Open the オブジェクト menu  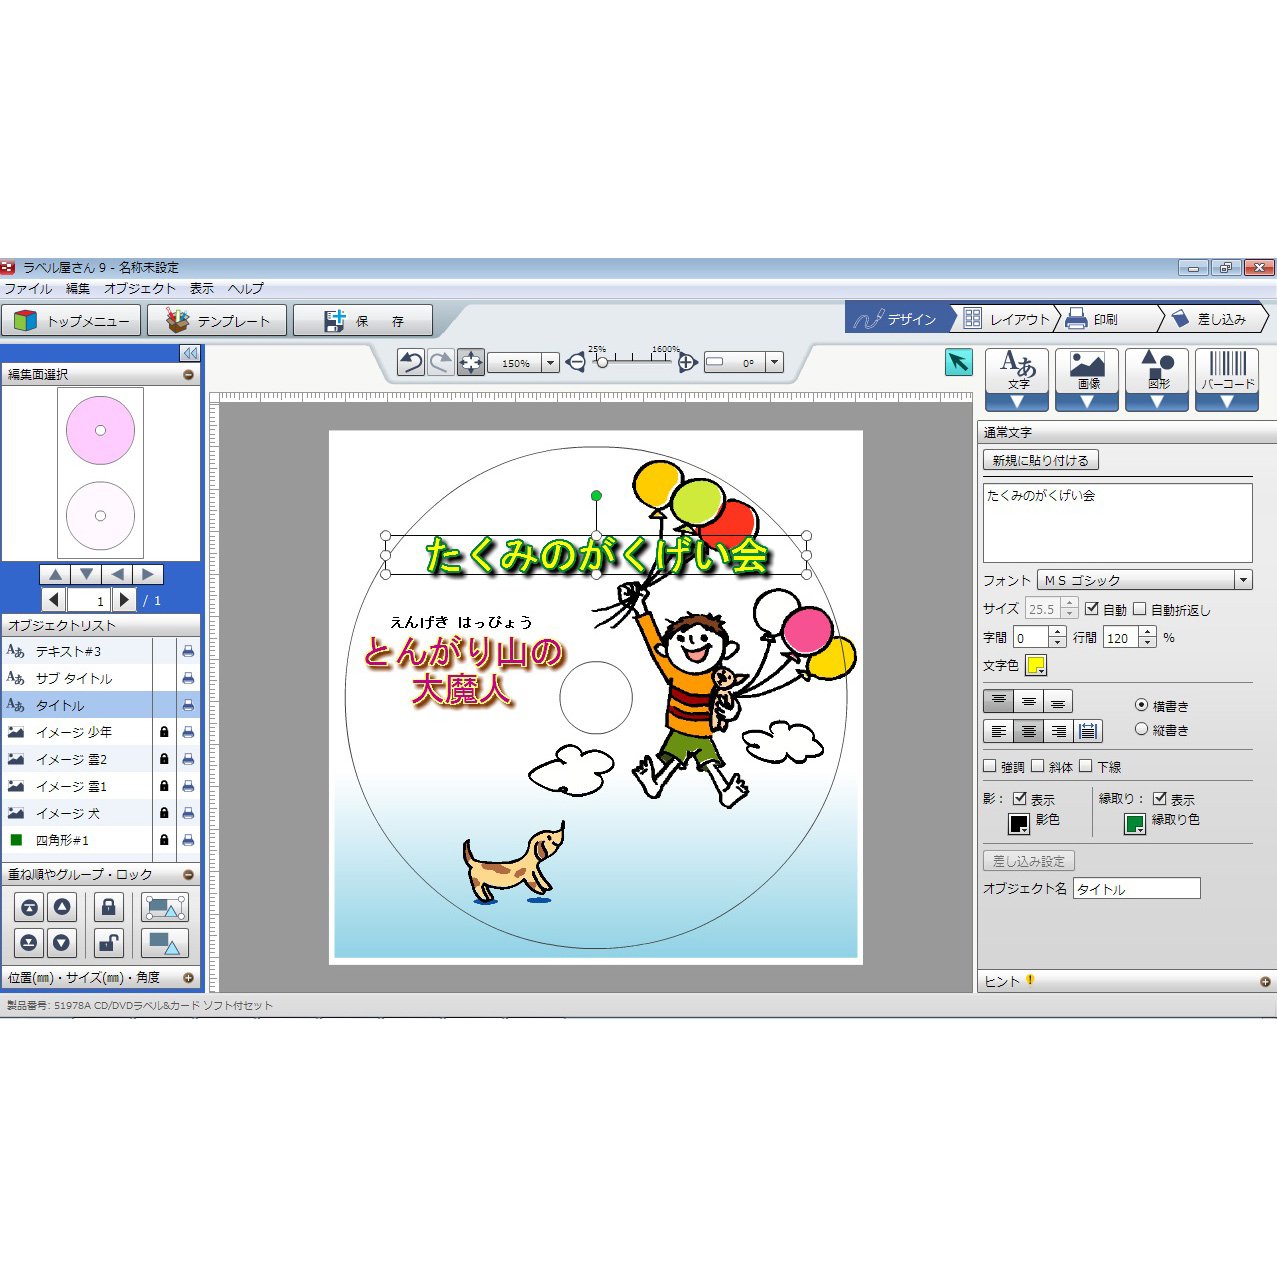[x=139, y=288]
